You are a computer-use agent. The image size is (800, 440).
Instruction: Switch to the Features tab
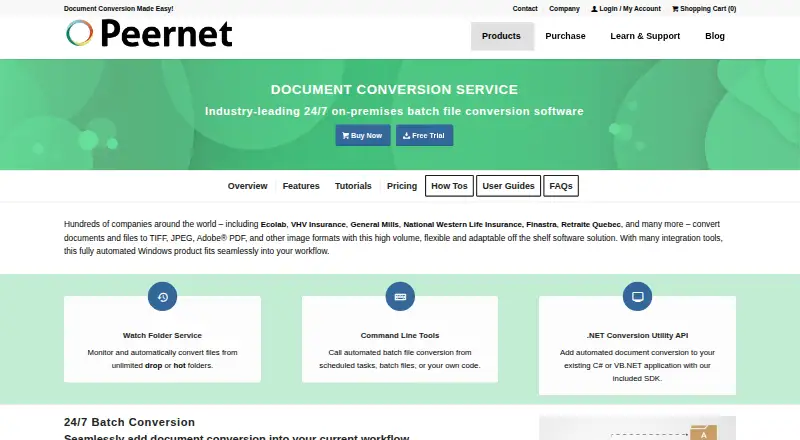301,186
